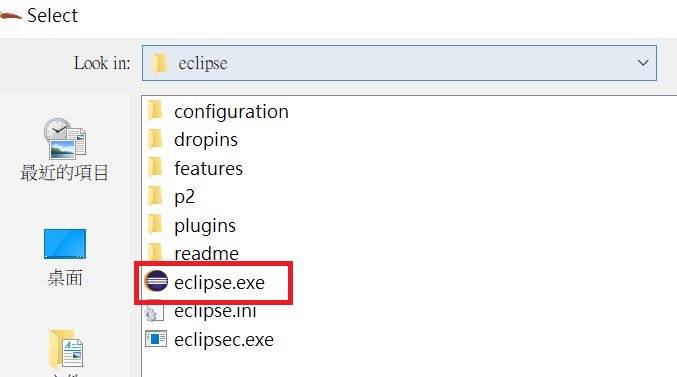The image size is (677, 377).
Task: Select the eclipsec.exe console icon
Action: 156,339
